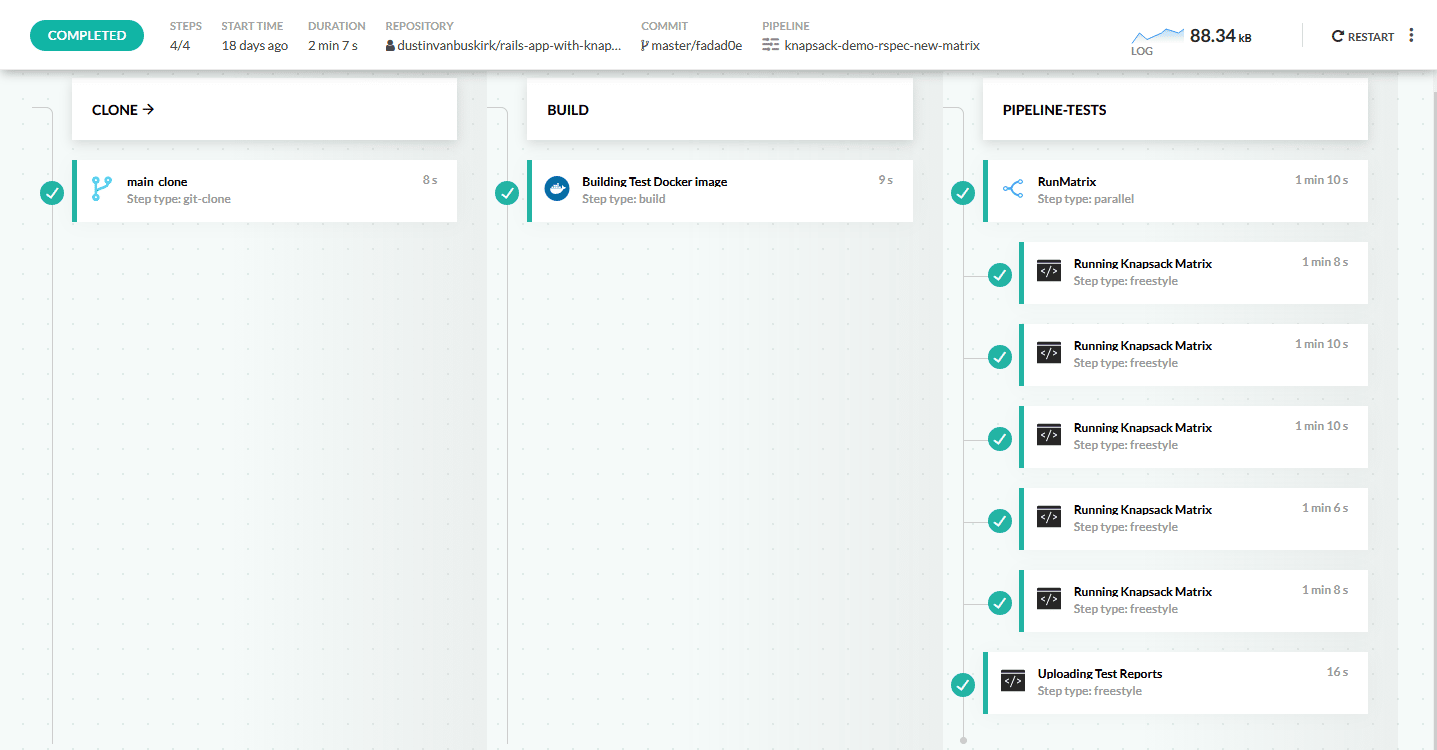Open knapsack-demo-rspec-new-matrix pipeline link
1437x750 pixels.
point(881,45)
